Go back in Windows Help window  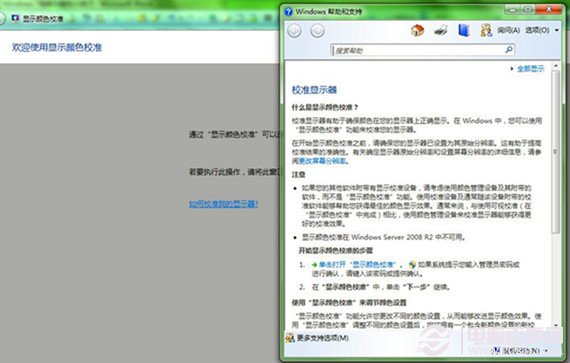[x=294, y=31]
